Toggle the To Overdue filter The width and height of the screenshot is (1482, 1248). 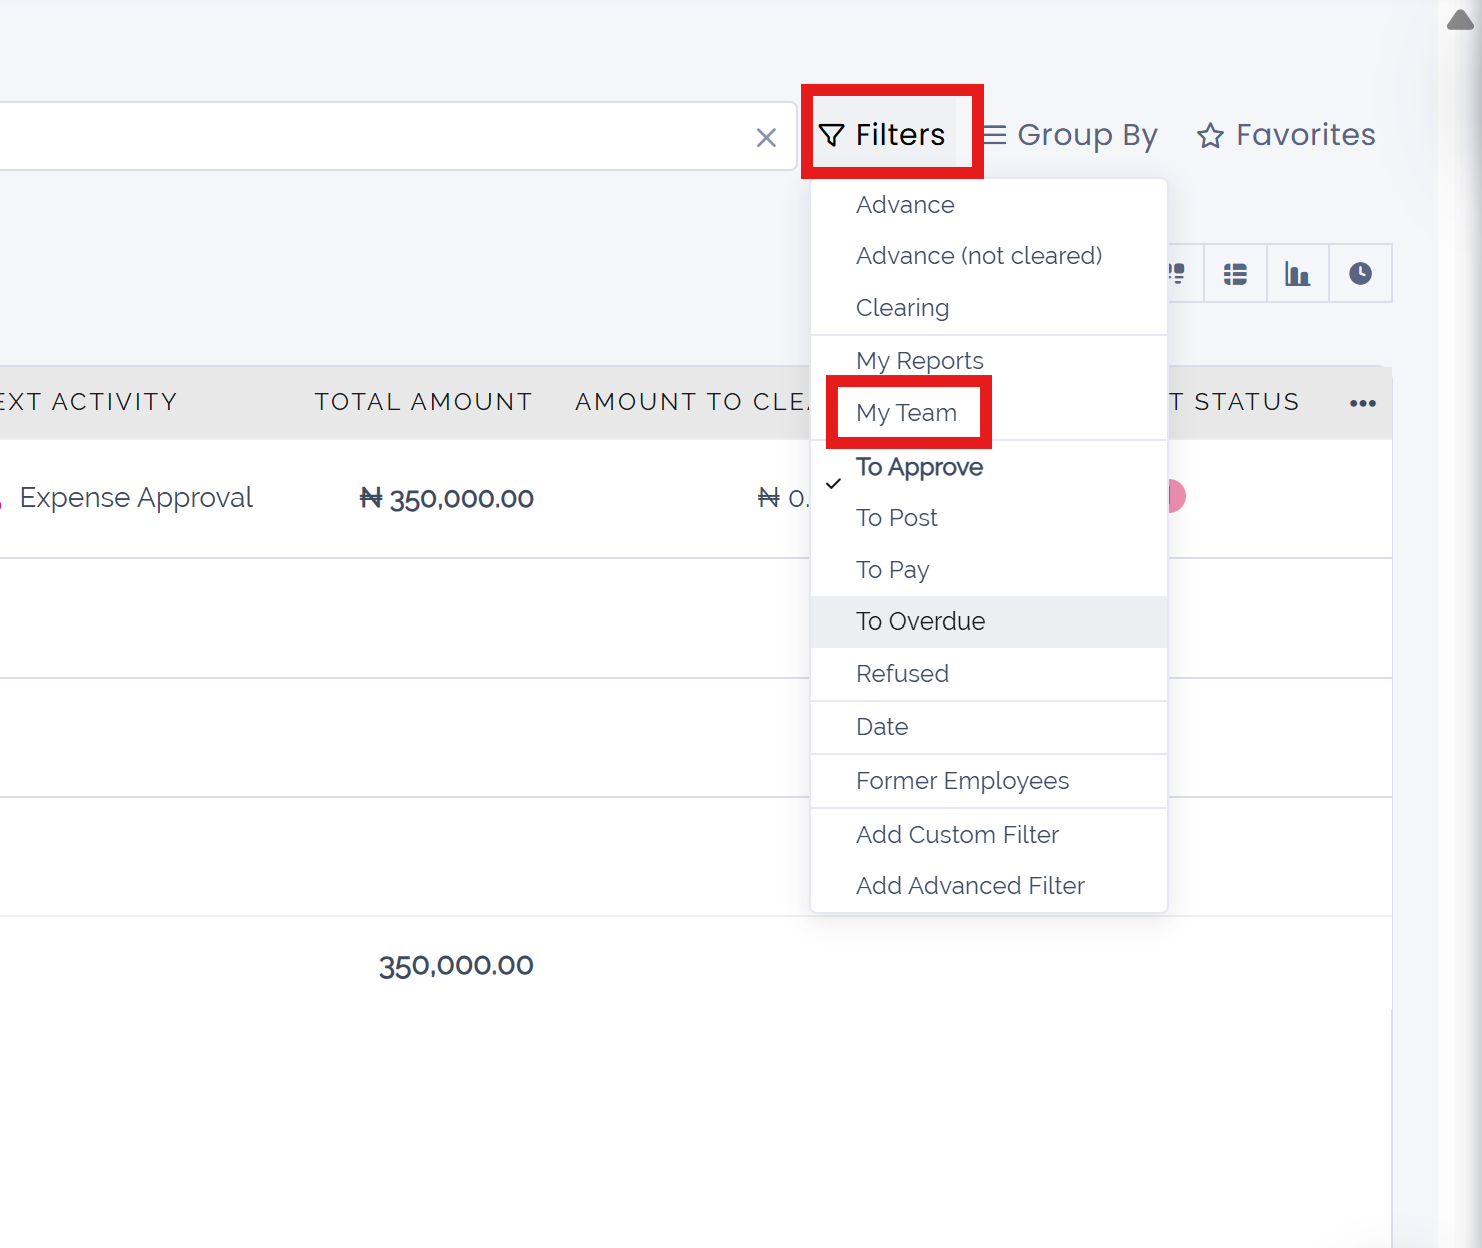click(x=920, y=622)
